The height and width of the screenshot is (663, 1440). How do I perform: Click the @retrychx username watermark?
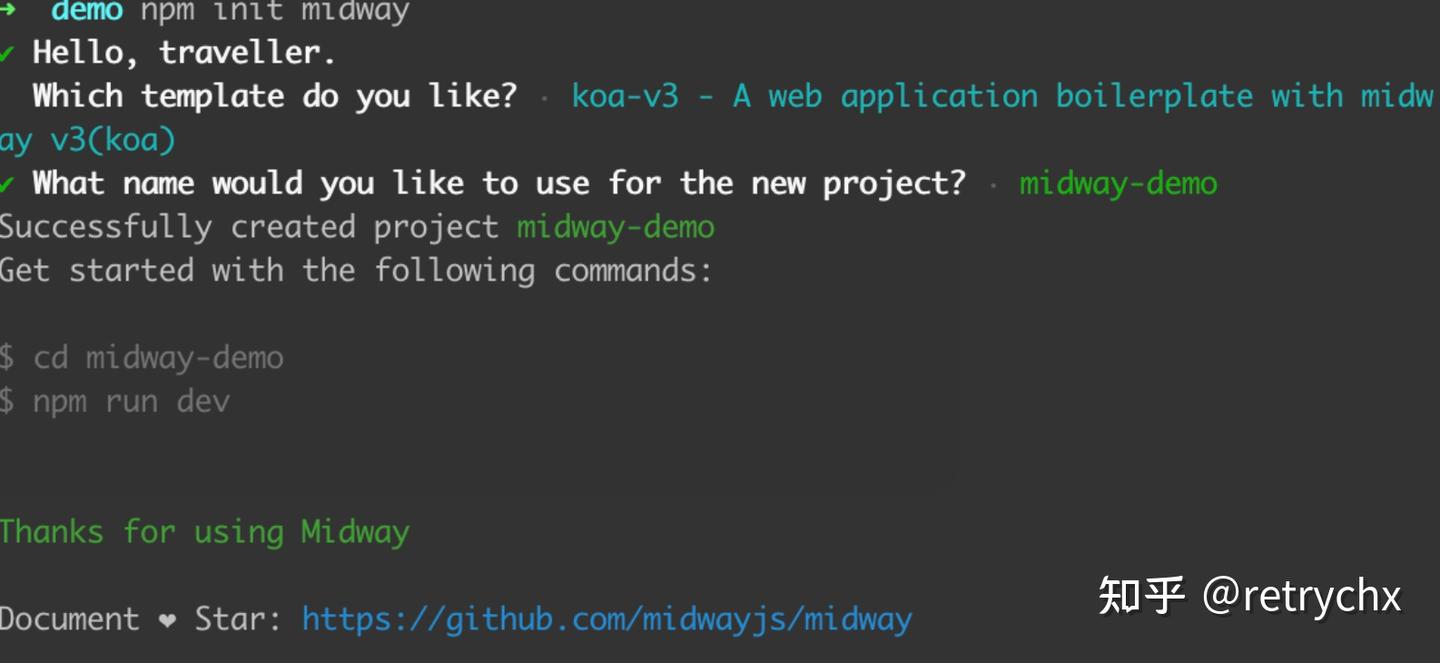pos(1302,596)
